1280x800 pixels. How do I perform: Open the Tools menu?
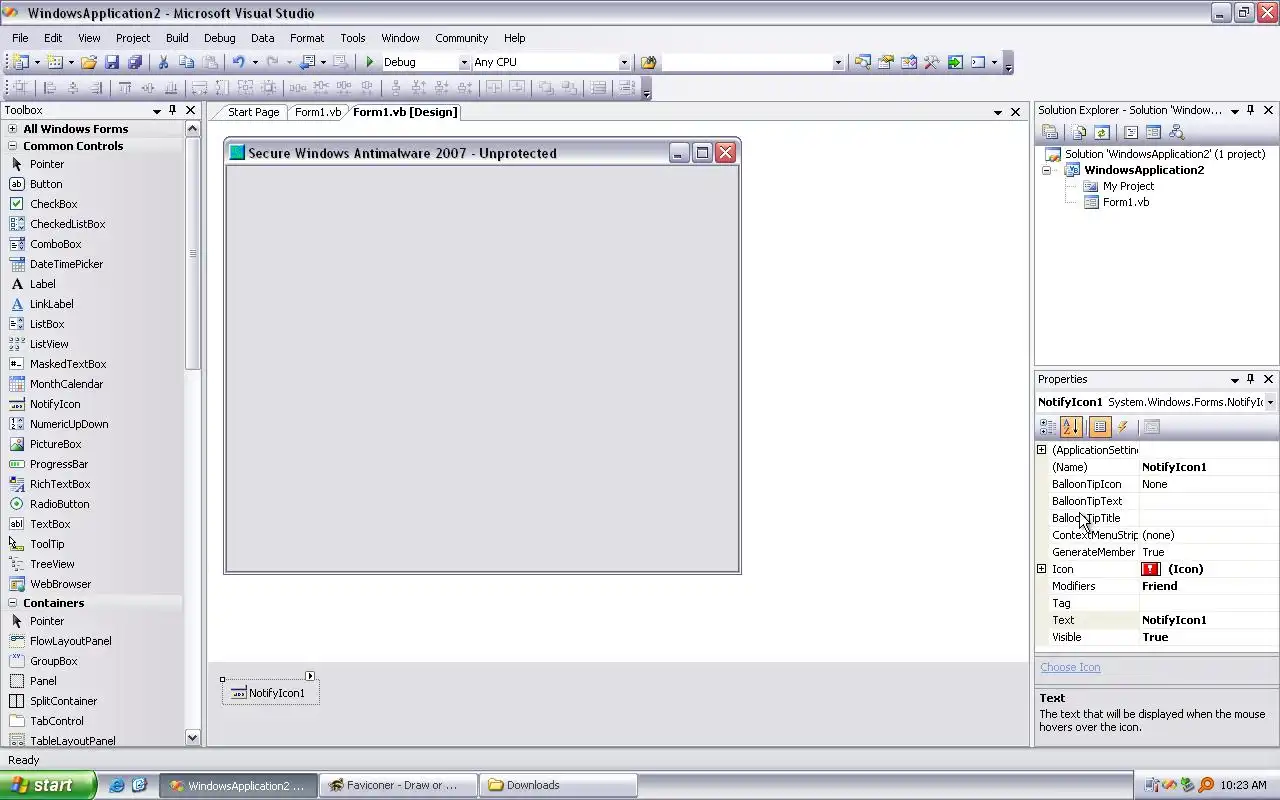pyautogui.click(x=353, y=38)
